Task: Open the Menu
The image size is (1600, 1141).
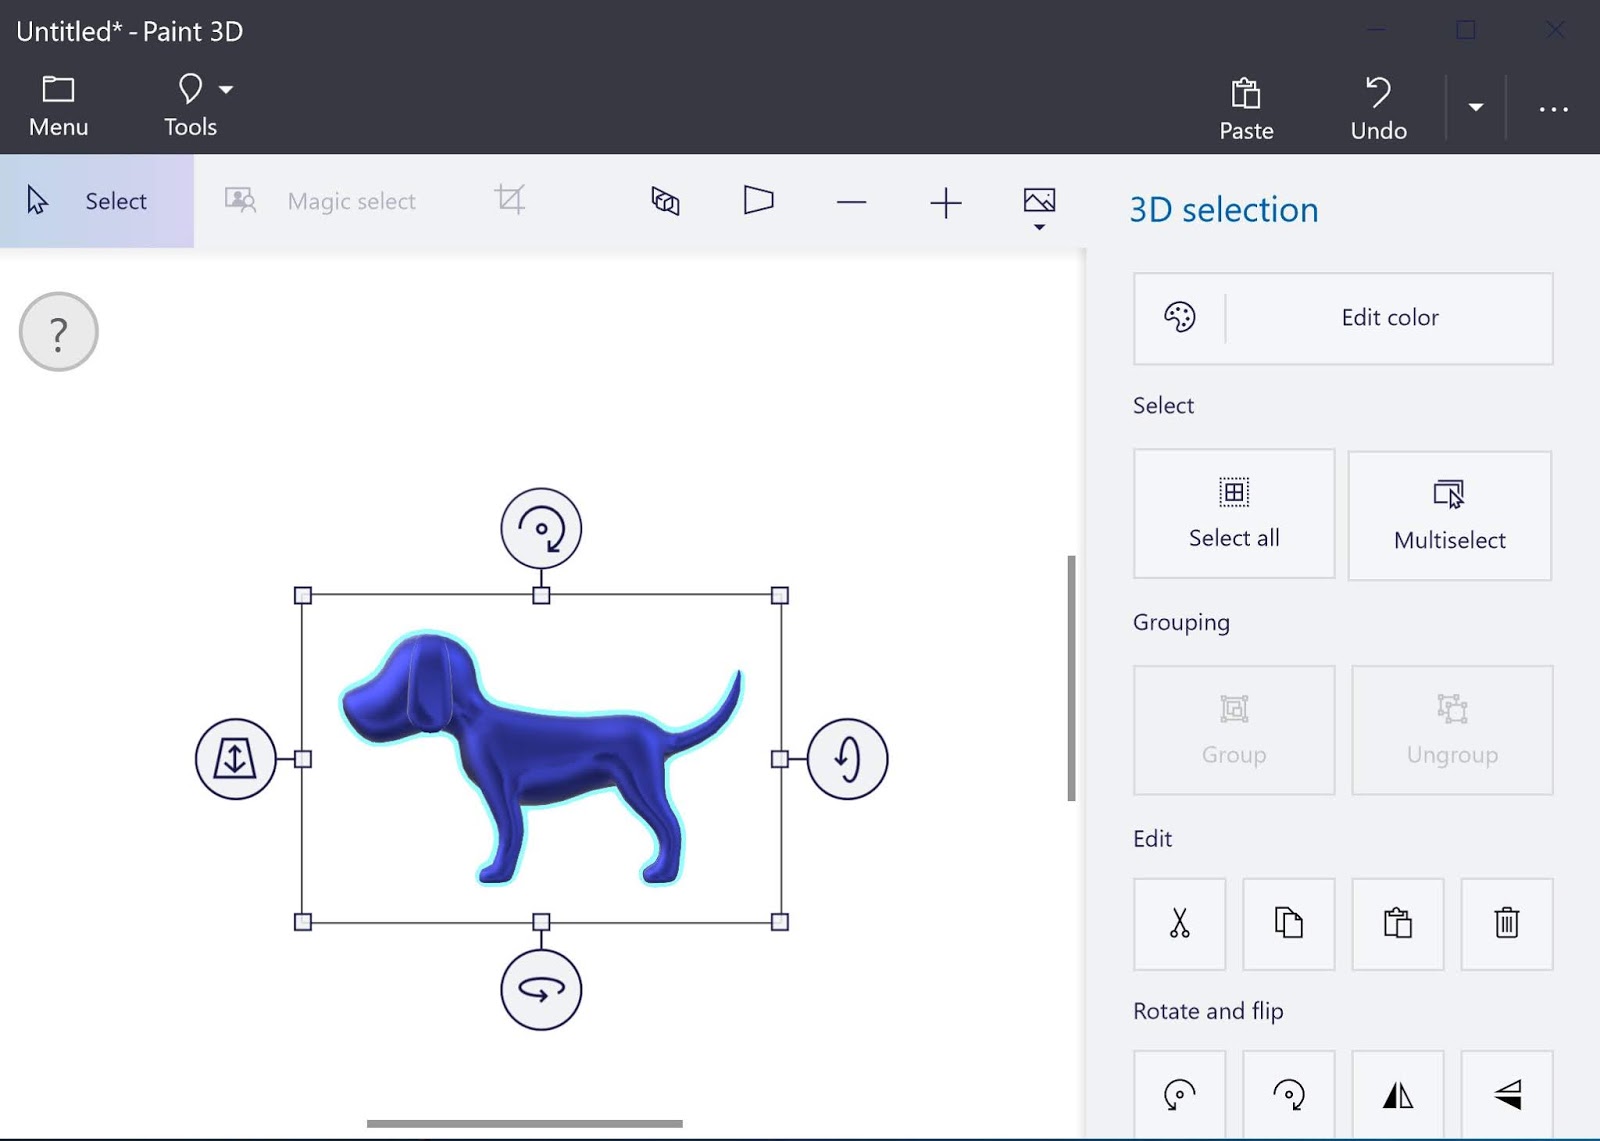Action: (58, 104)
